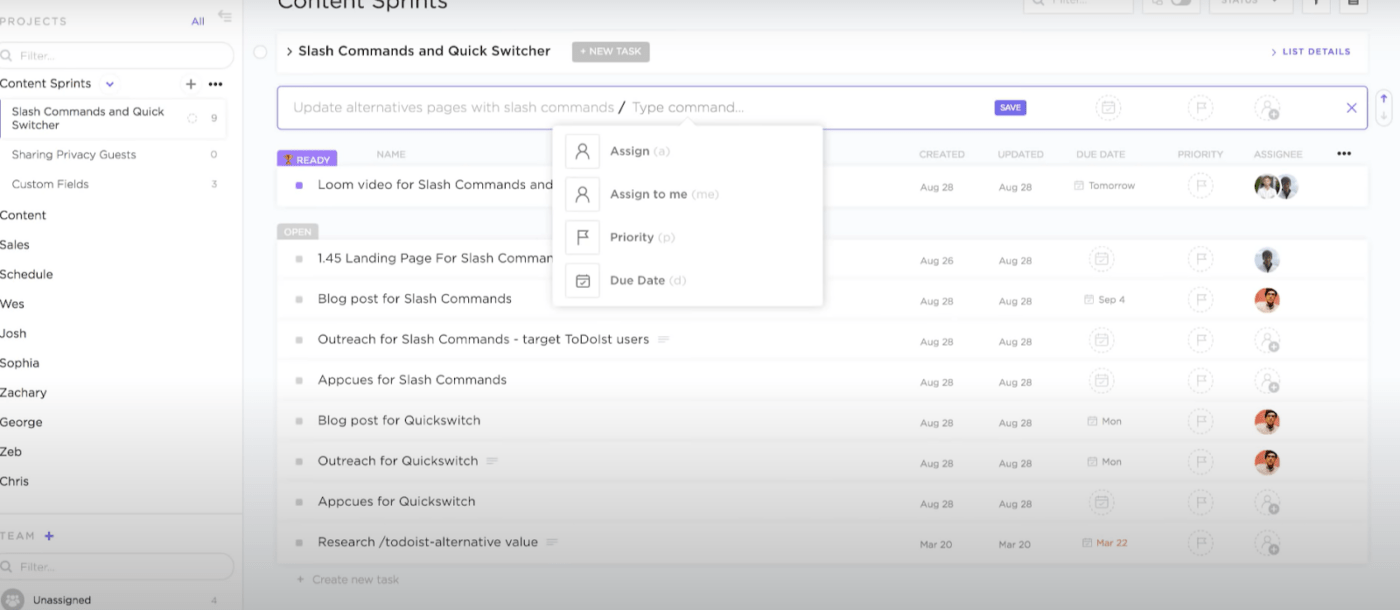Open description icon on Research /todoist-alternative value
Screen dimensions: 1400x610
pos(551,542)
